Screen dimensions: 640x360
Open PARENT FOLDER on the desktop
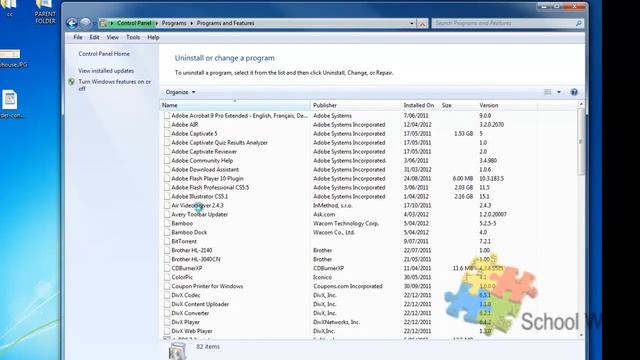click(44, 11)
